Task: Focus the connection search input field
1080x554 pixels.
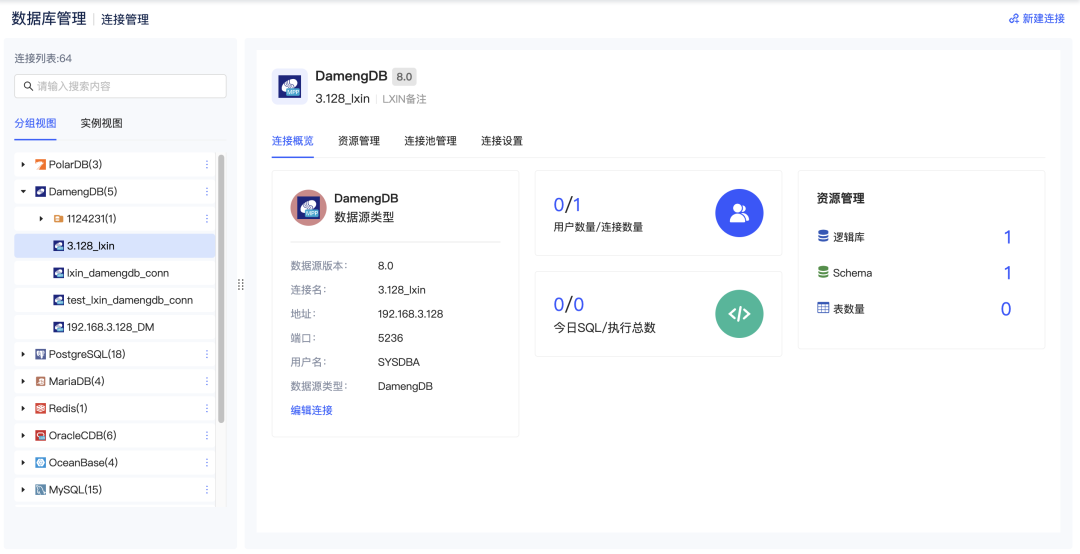Action: click(x=121, y=86)
